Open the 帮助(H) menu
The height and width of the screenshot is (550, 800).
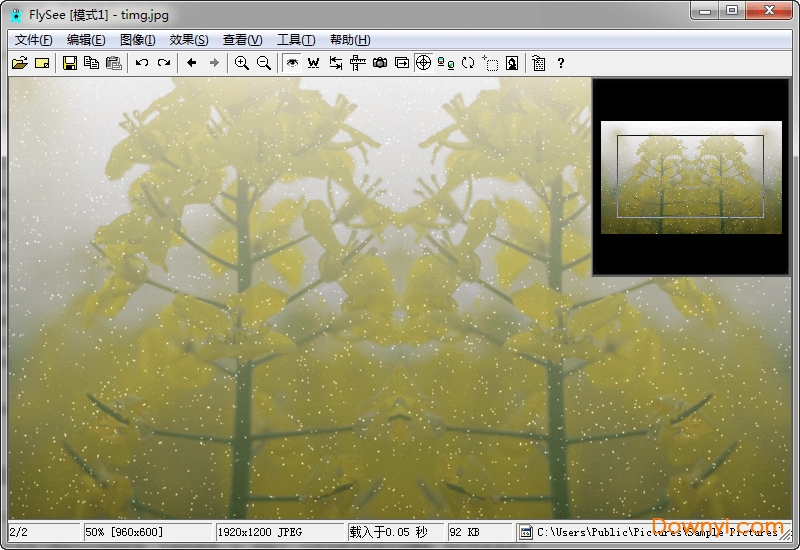[x=349, y=40]
